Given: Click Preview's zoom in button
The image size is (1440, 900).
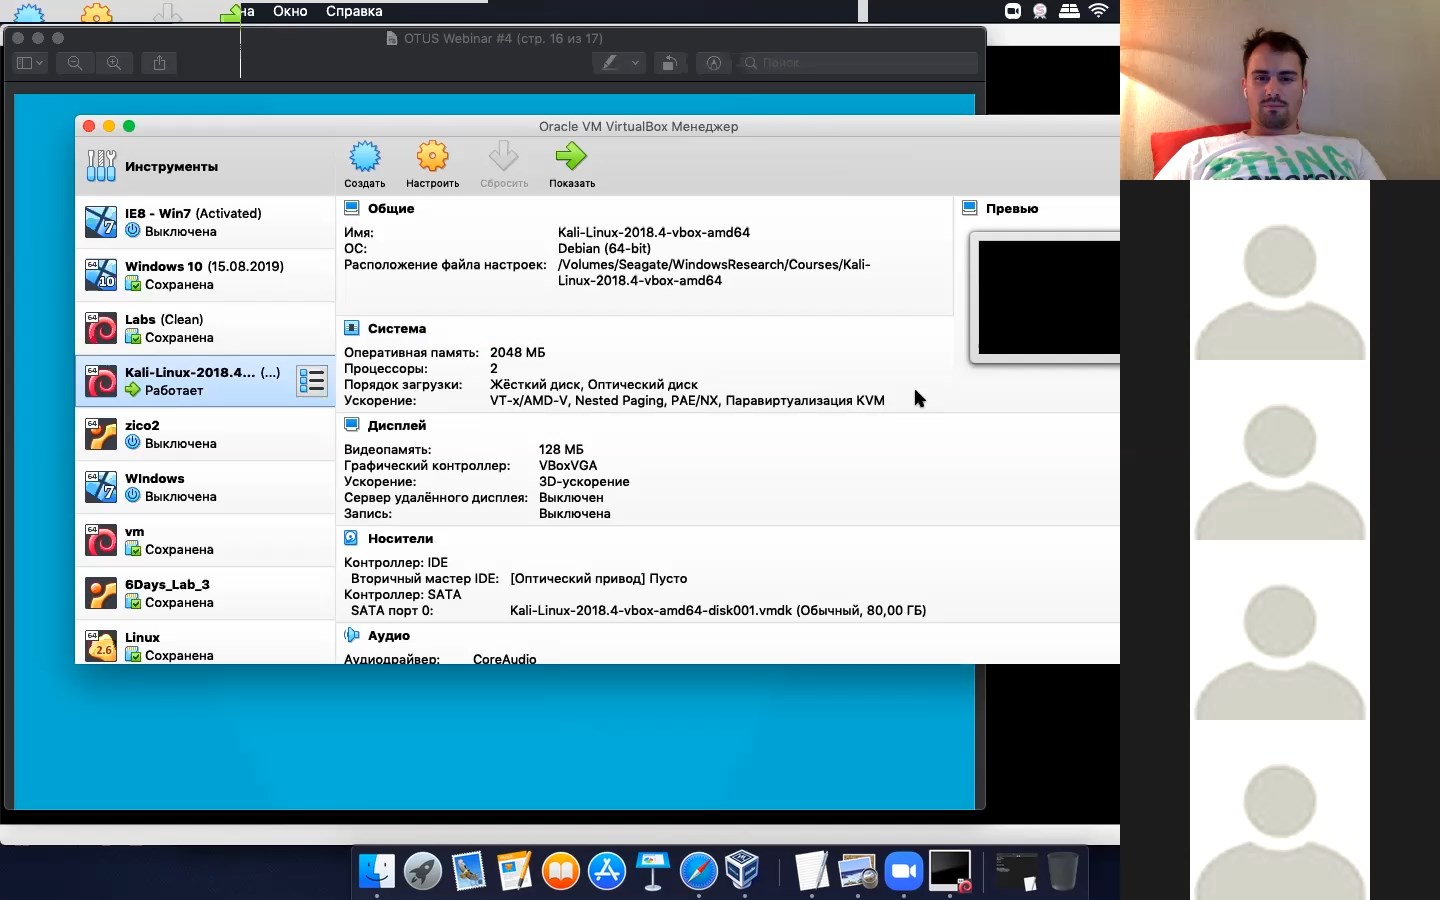Looking at the screenshot, I should (x=114, y=63).
